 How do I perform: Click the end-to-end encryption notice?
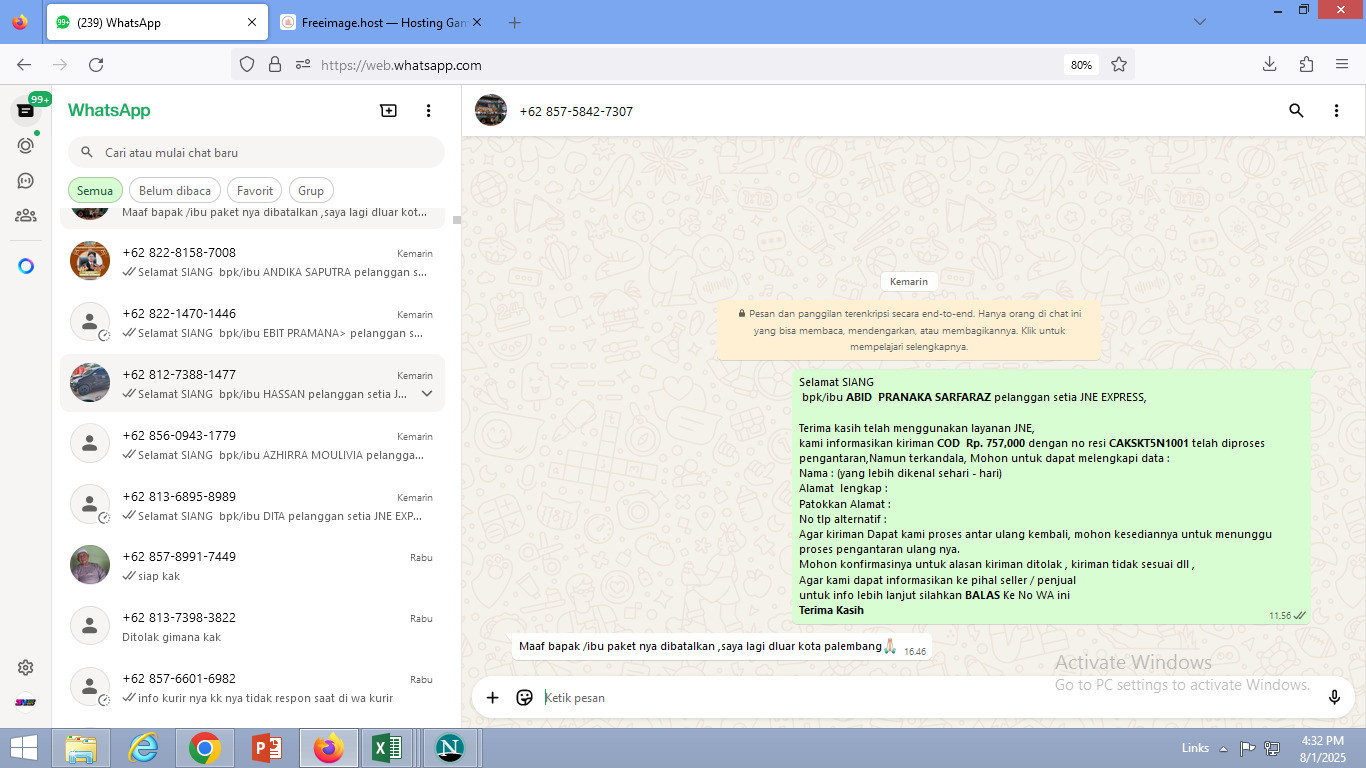coord(908,330)
